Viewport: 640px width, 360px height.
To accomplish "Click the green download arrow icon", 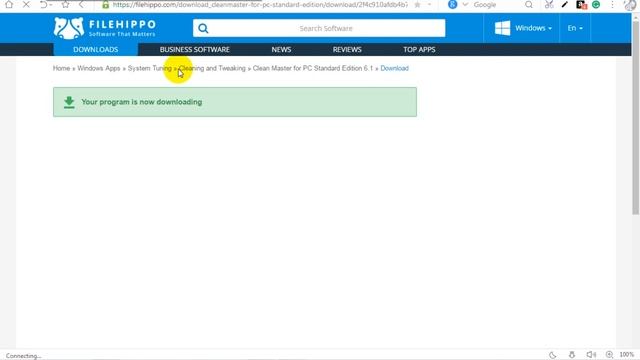I will coord(69,102).
